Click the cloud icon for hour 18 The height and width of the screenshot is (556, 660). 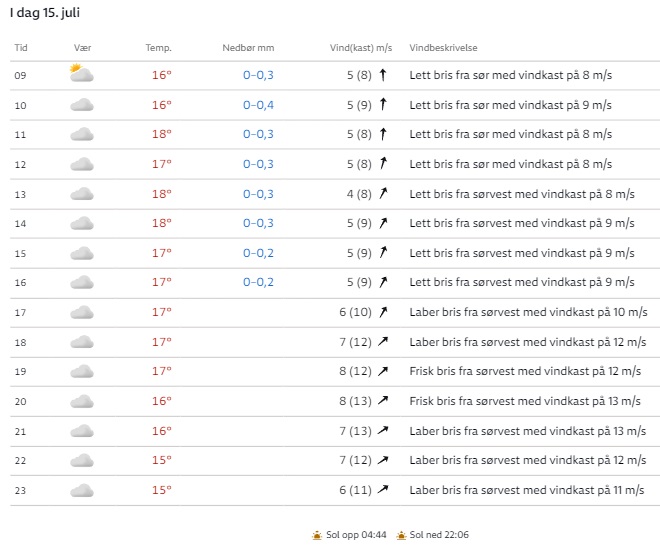point(82,342)
